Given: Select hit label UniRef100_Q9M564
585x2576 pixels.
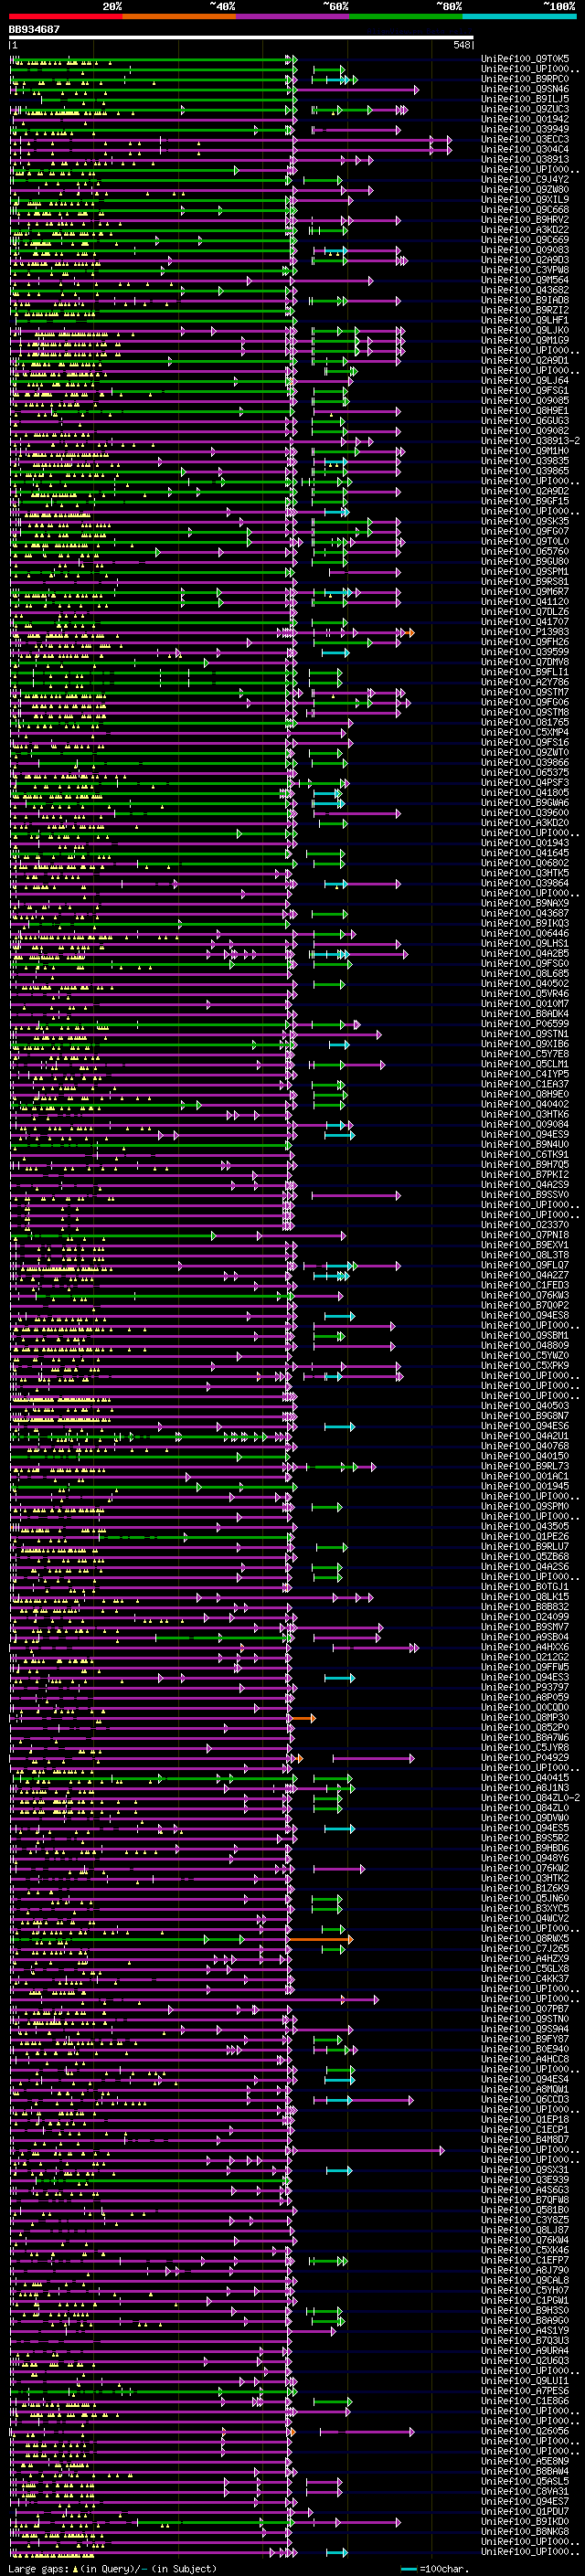Looking at the screenshot, I should (x=525, y=280).
